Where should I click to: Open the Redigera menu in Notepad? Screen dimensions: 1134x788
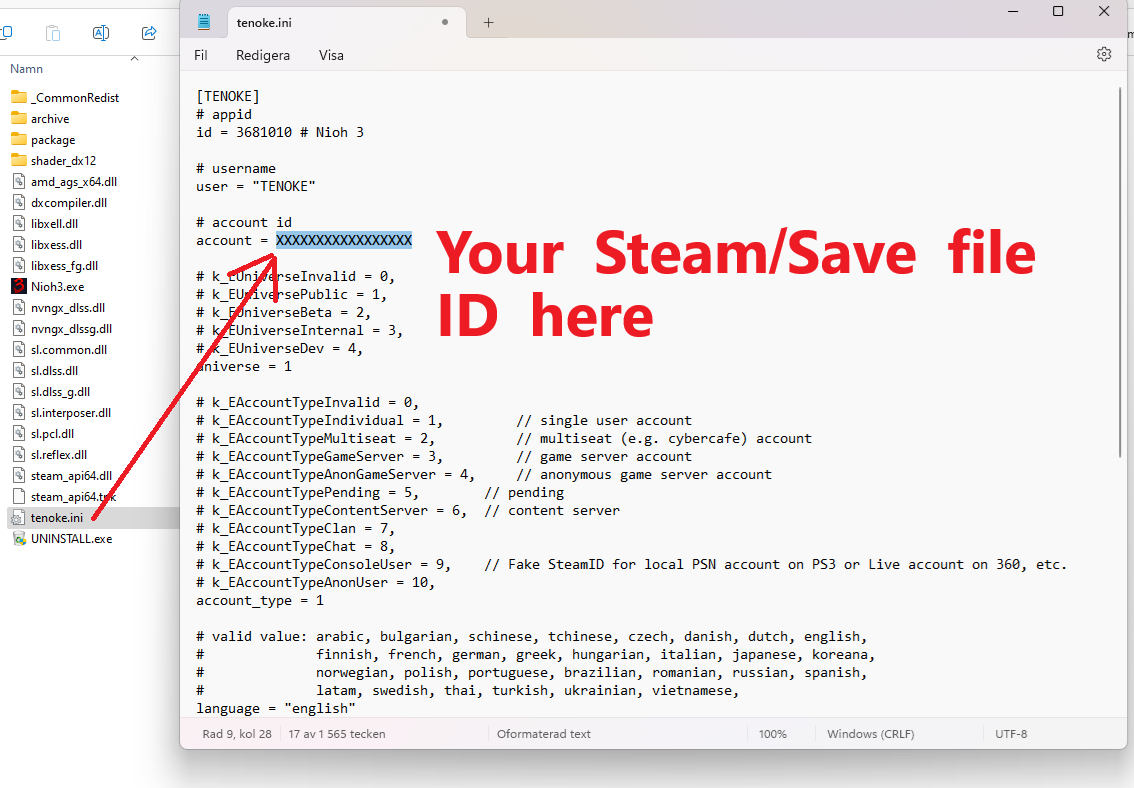coord(263,55)
